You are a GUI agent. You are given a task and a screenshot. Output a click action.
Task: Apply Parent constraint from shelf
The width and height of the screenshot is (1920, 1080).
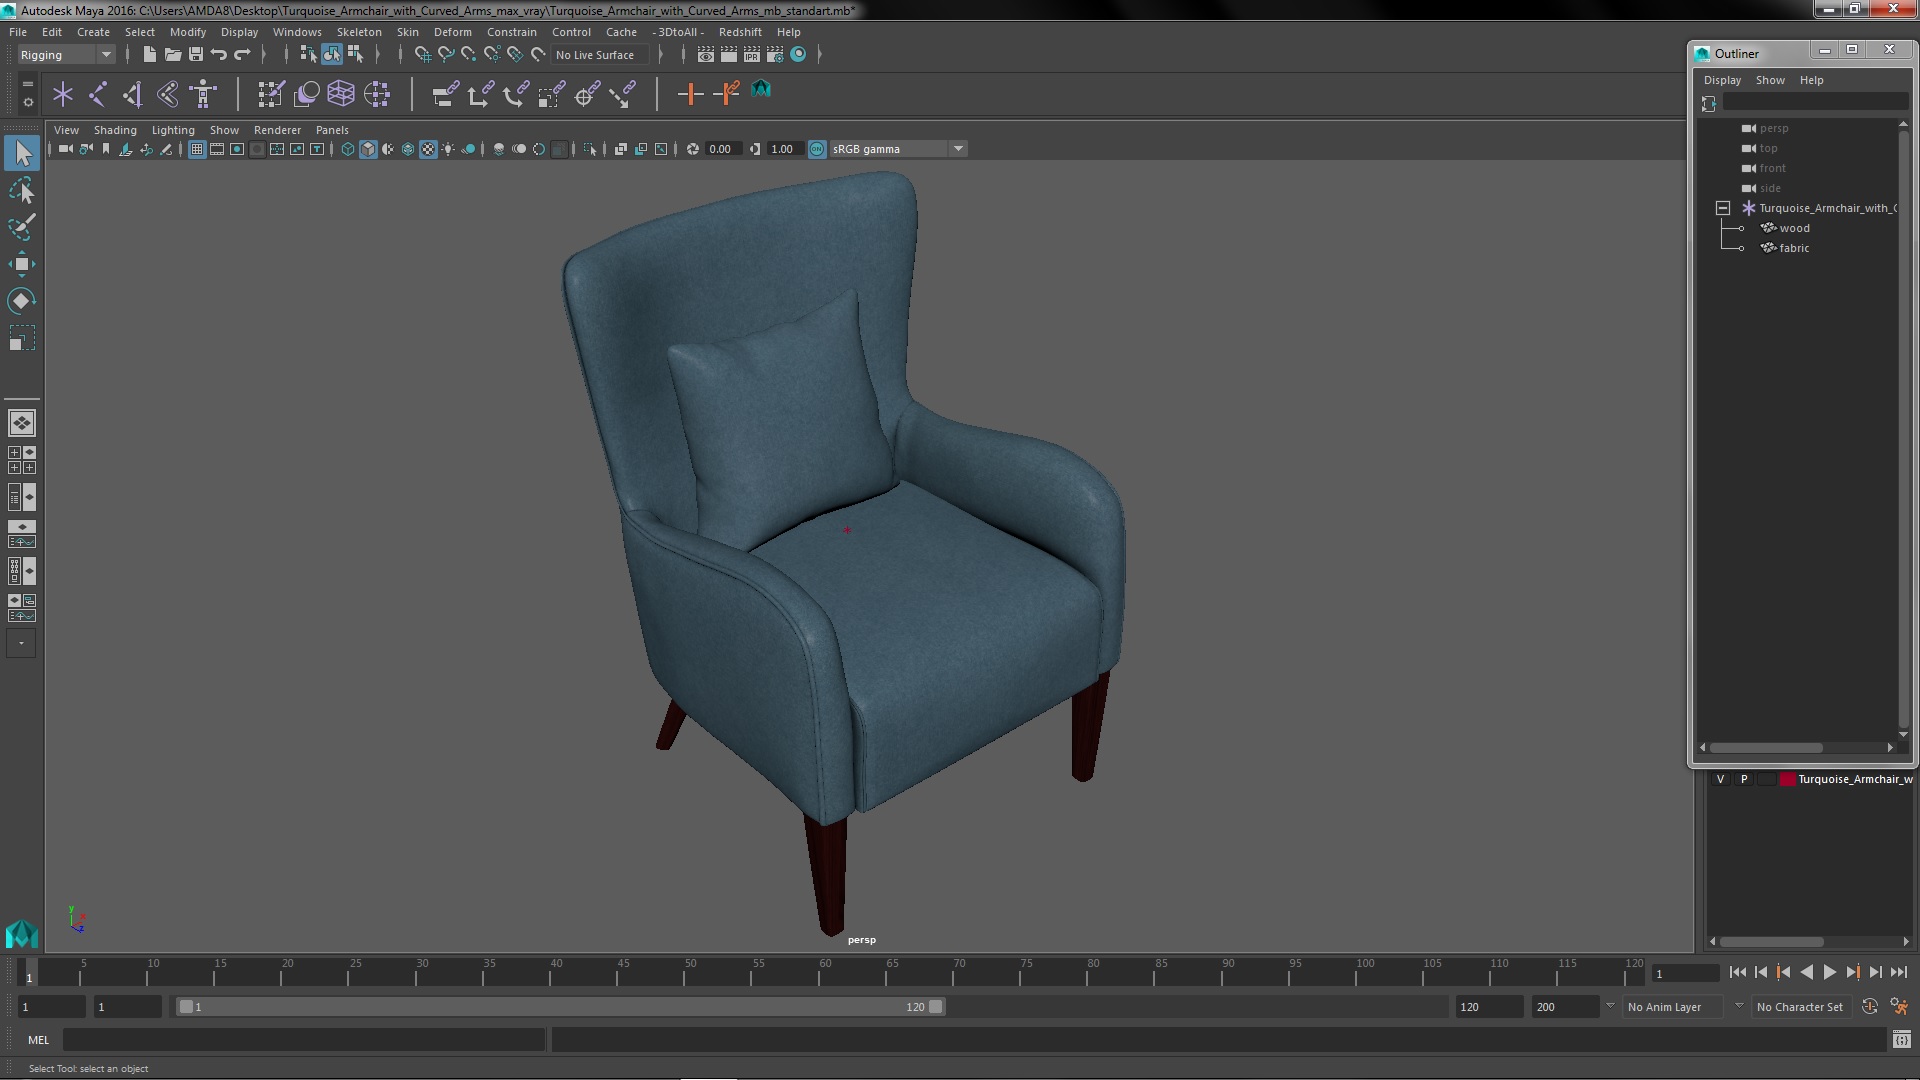446,95
